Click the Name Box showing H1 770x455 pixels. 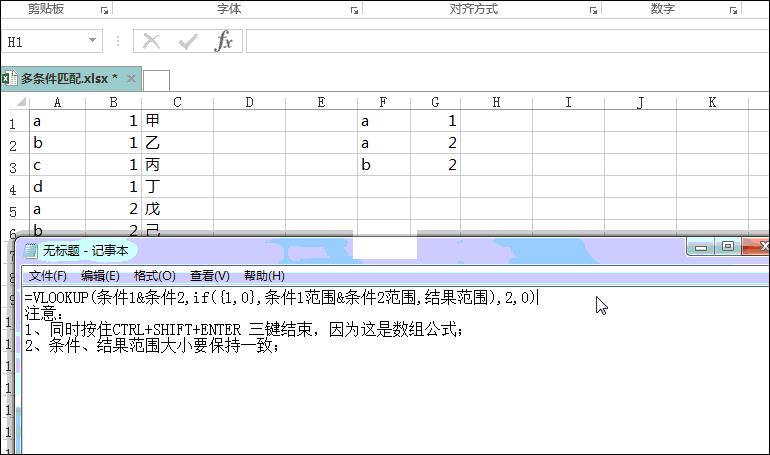coord(44,42)
